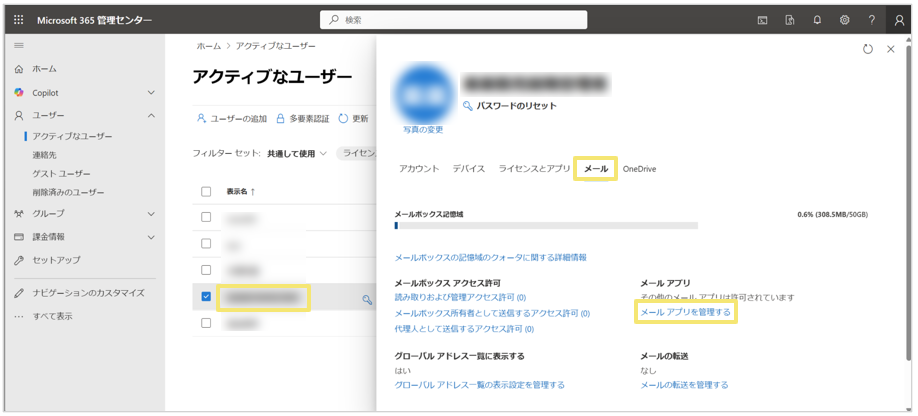Screen dimensions: 918x416
Task: Switch to the OneDrive tab
Action: pyautogui.click(x=639, y=169)
